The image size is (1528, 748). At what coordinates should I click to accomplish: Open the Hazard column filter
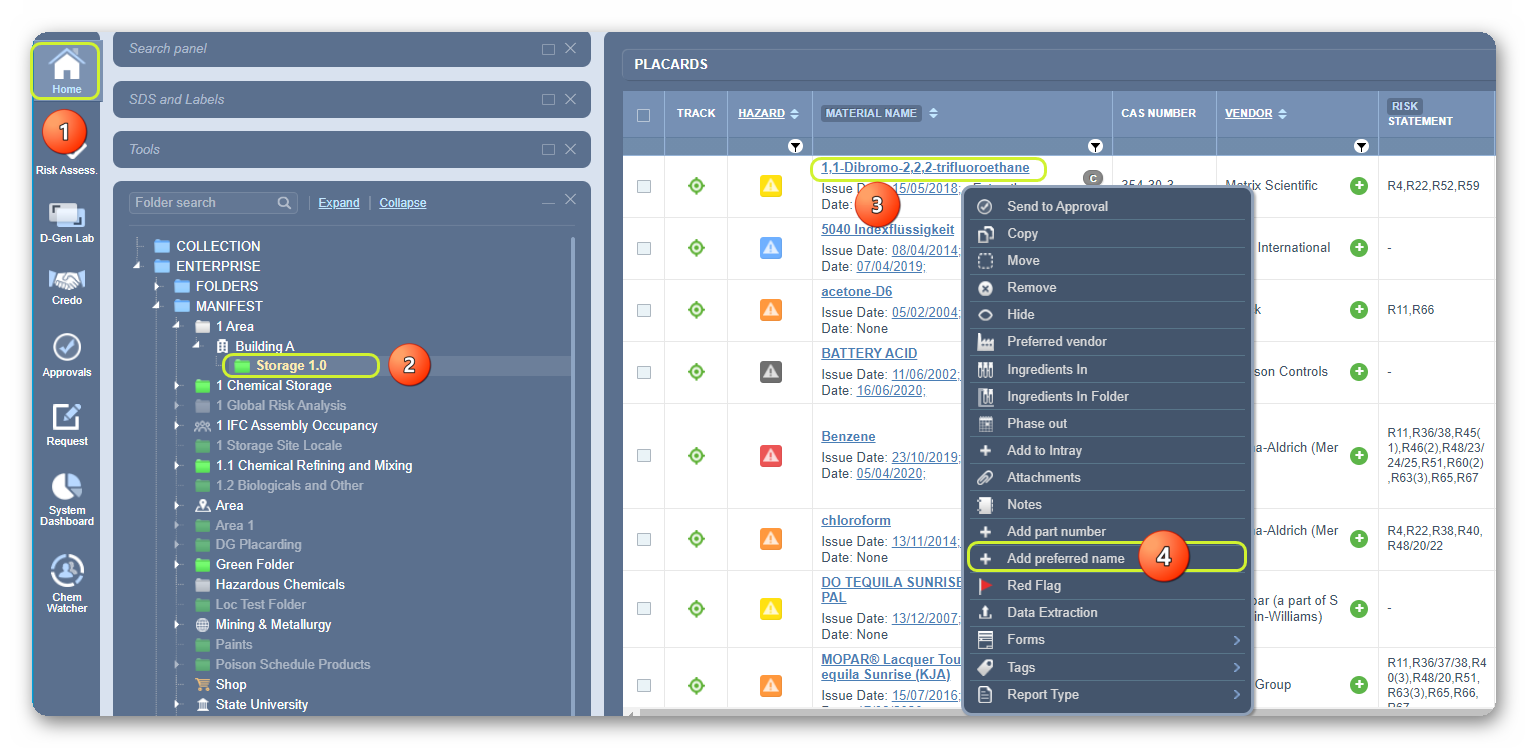point(796,147)
